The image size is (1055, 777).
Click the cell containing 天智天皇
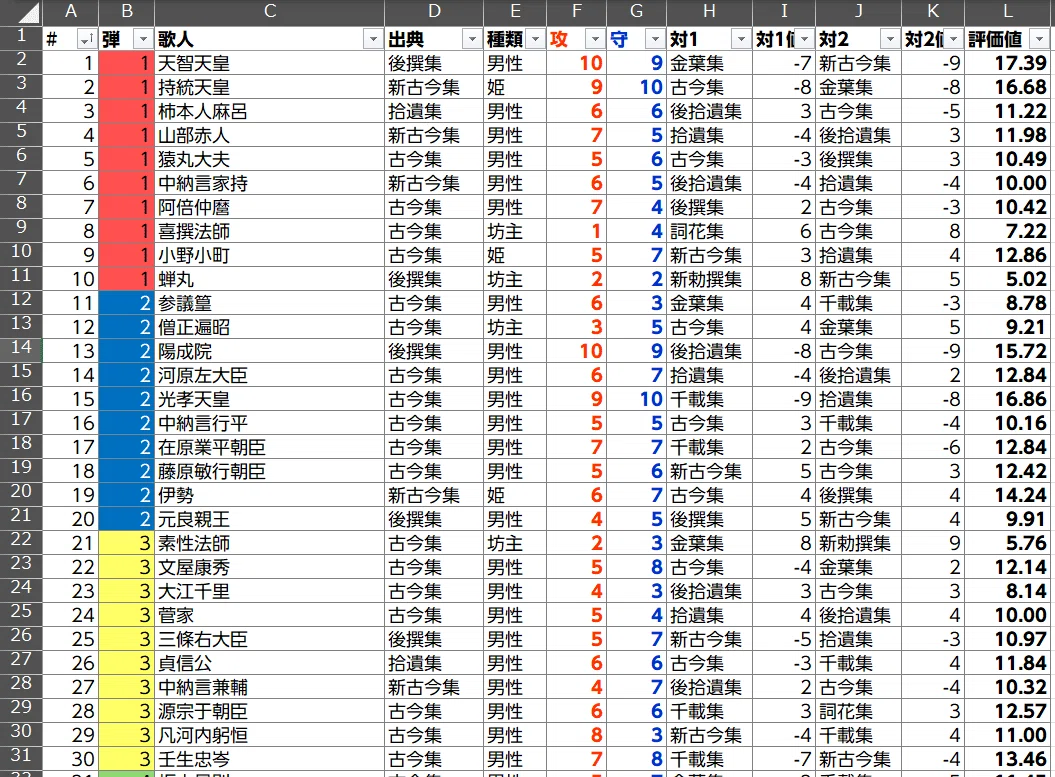(270, 63)
